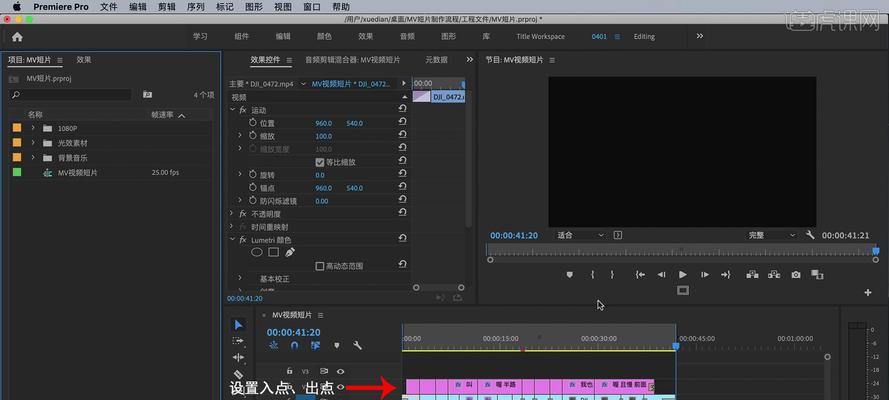
Task: Reset the 旋转 parameter
Action: [402, 175]
